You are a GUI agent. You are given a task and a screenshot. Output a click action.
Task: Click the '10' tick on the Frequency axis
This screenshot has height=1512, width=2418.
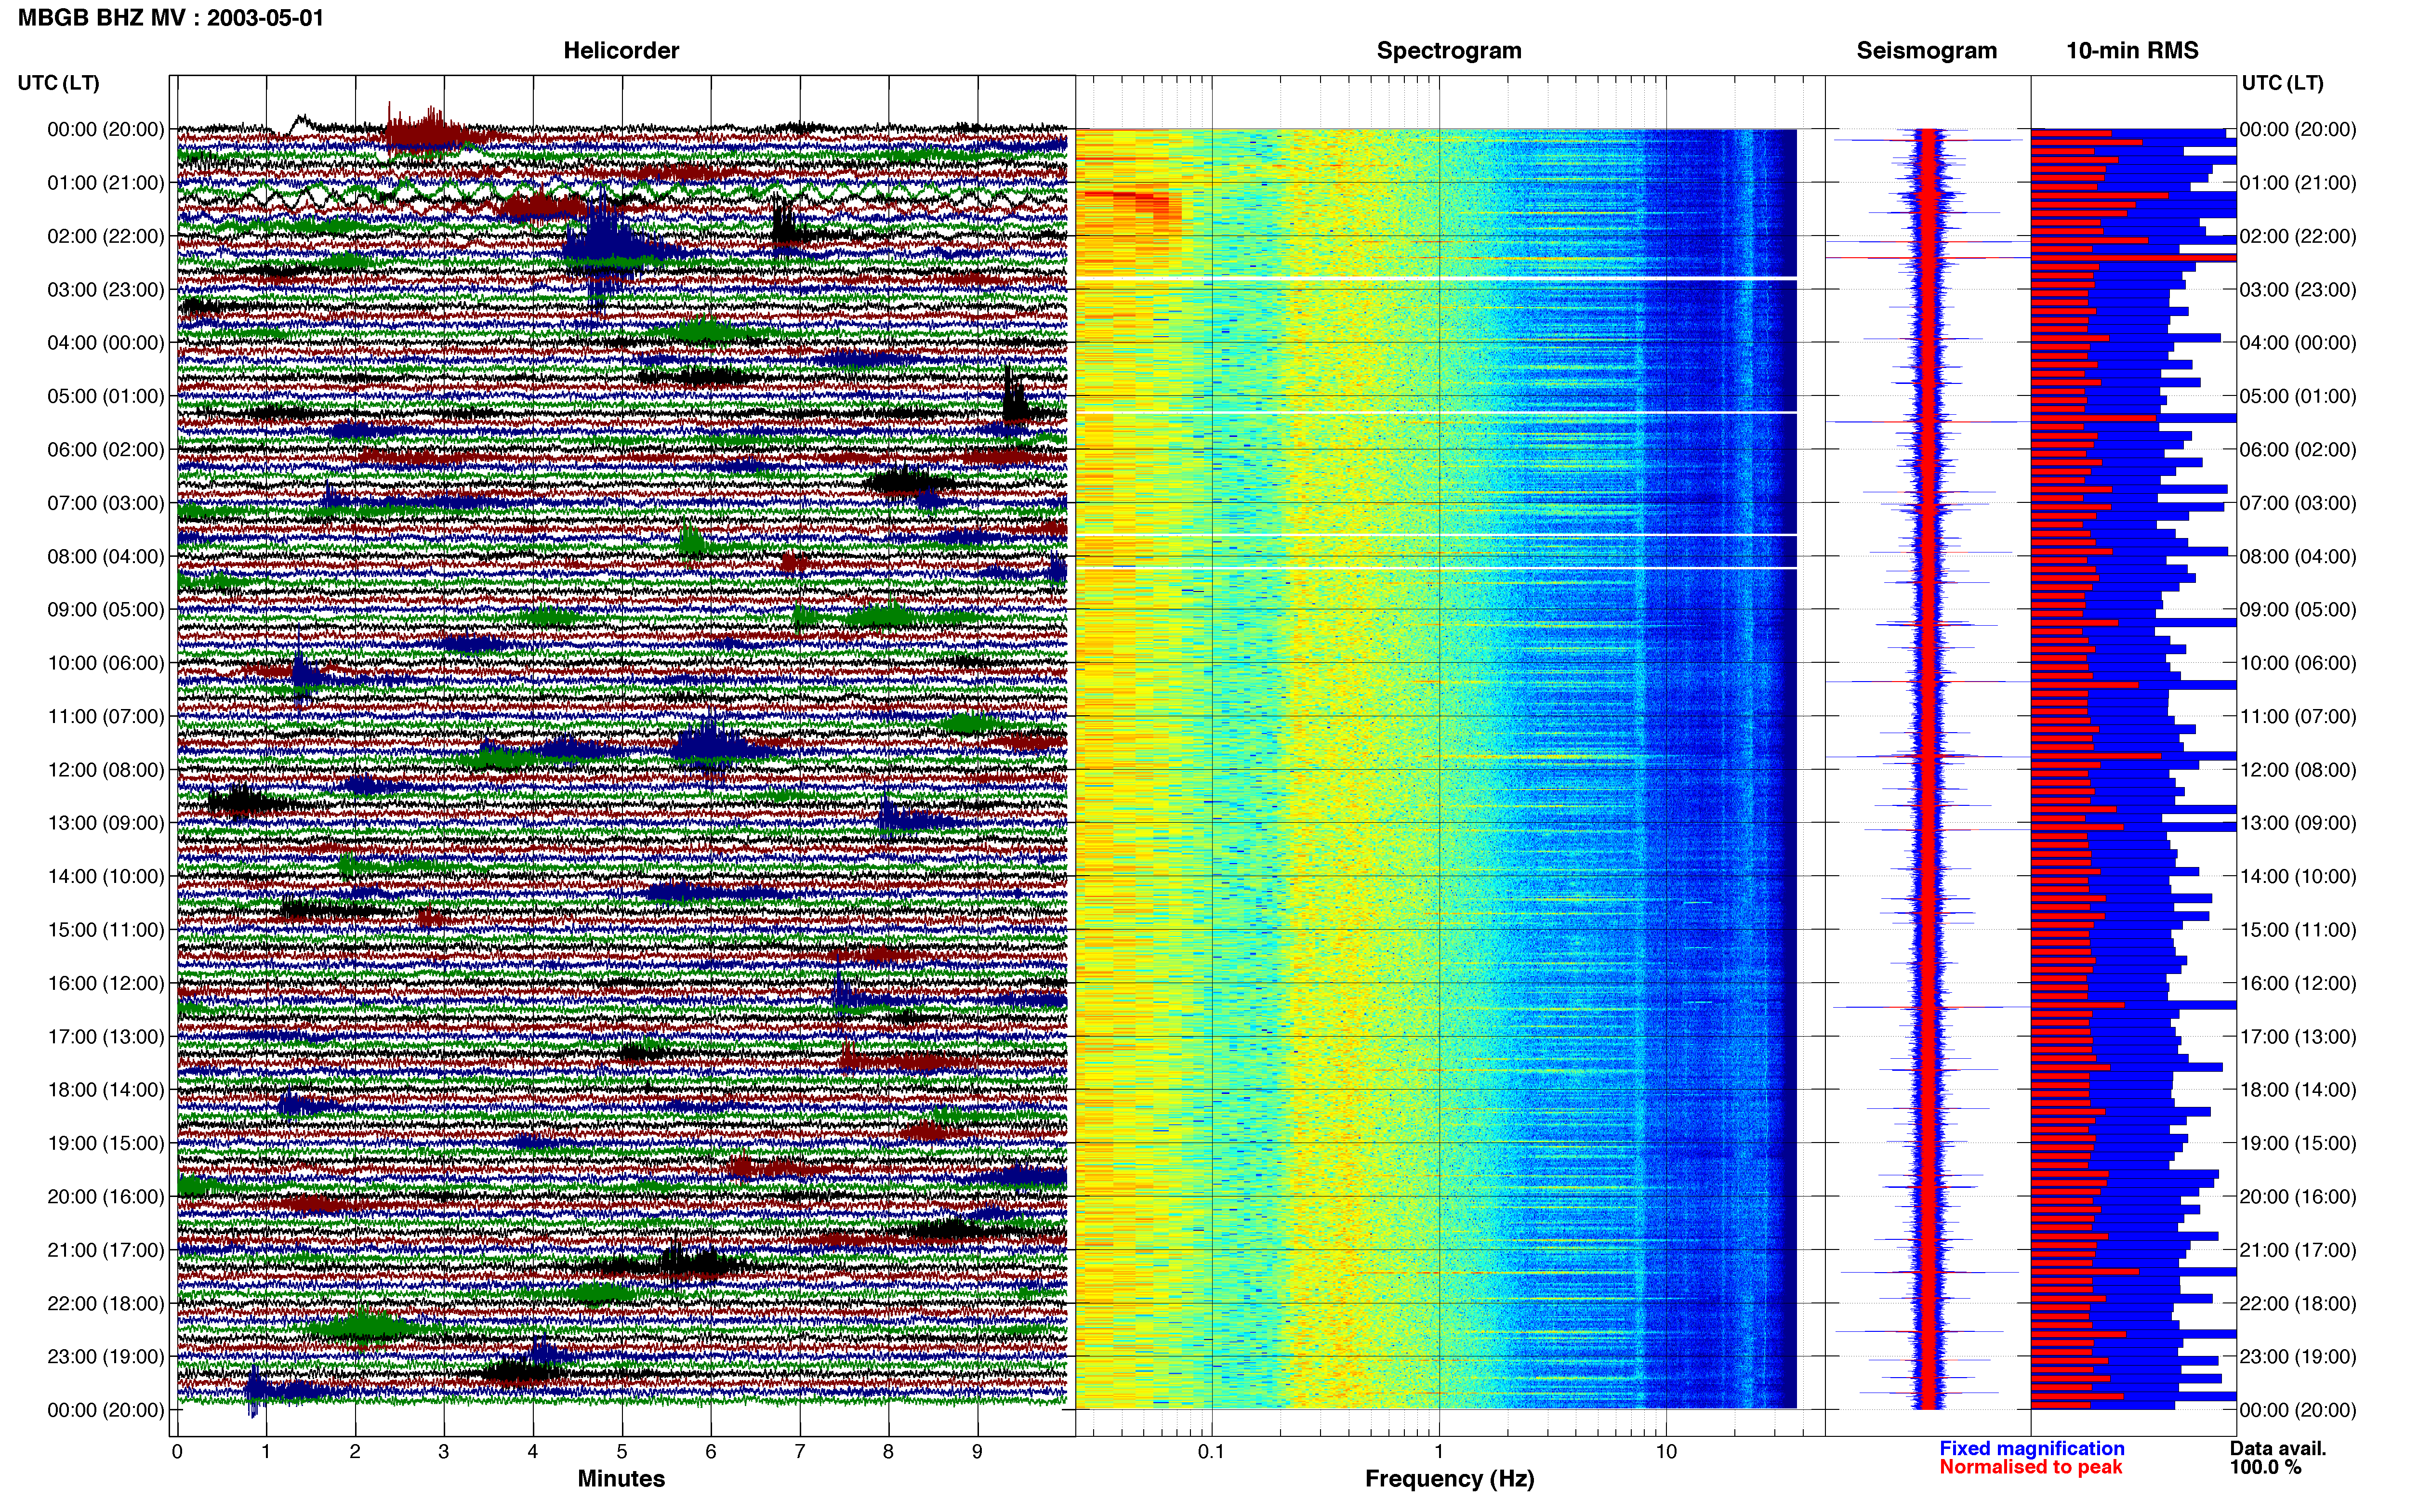(x=1666, y=1452)
